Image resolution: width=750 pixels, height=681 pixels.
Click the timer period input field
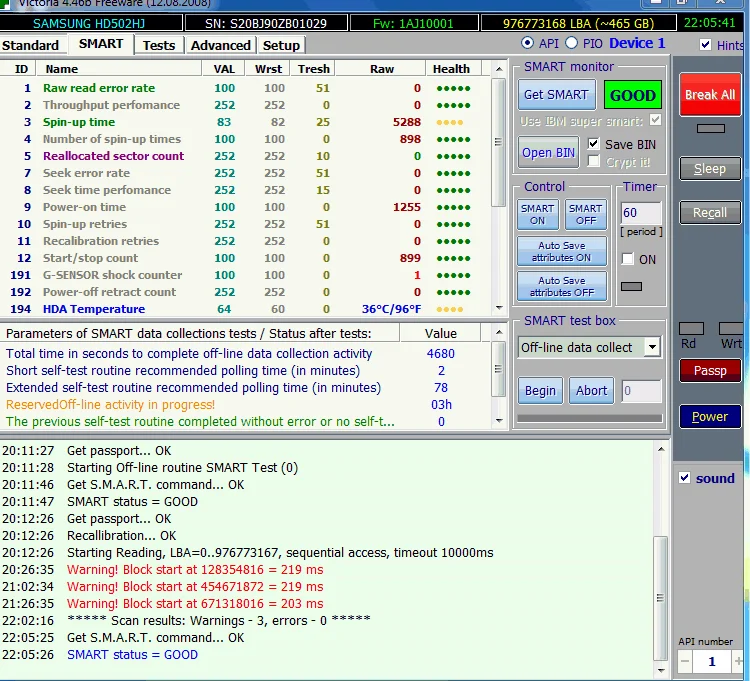(640, 213)
